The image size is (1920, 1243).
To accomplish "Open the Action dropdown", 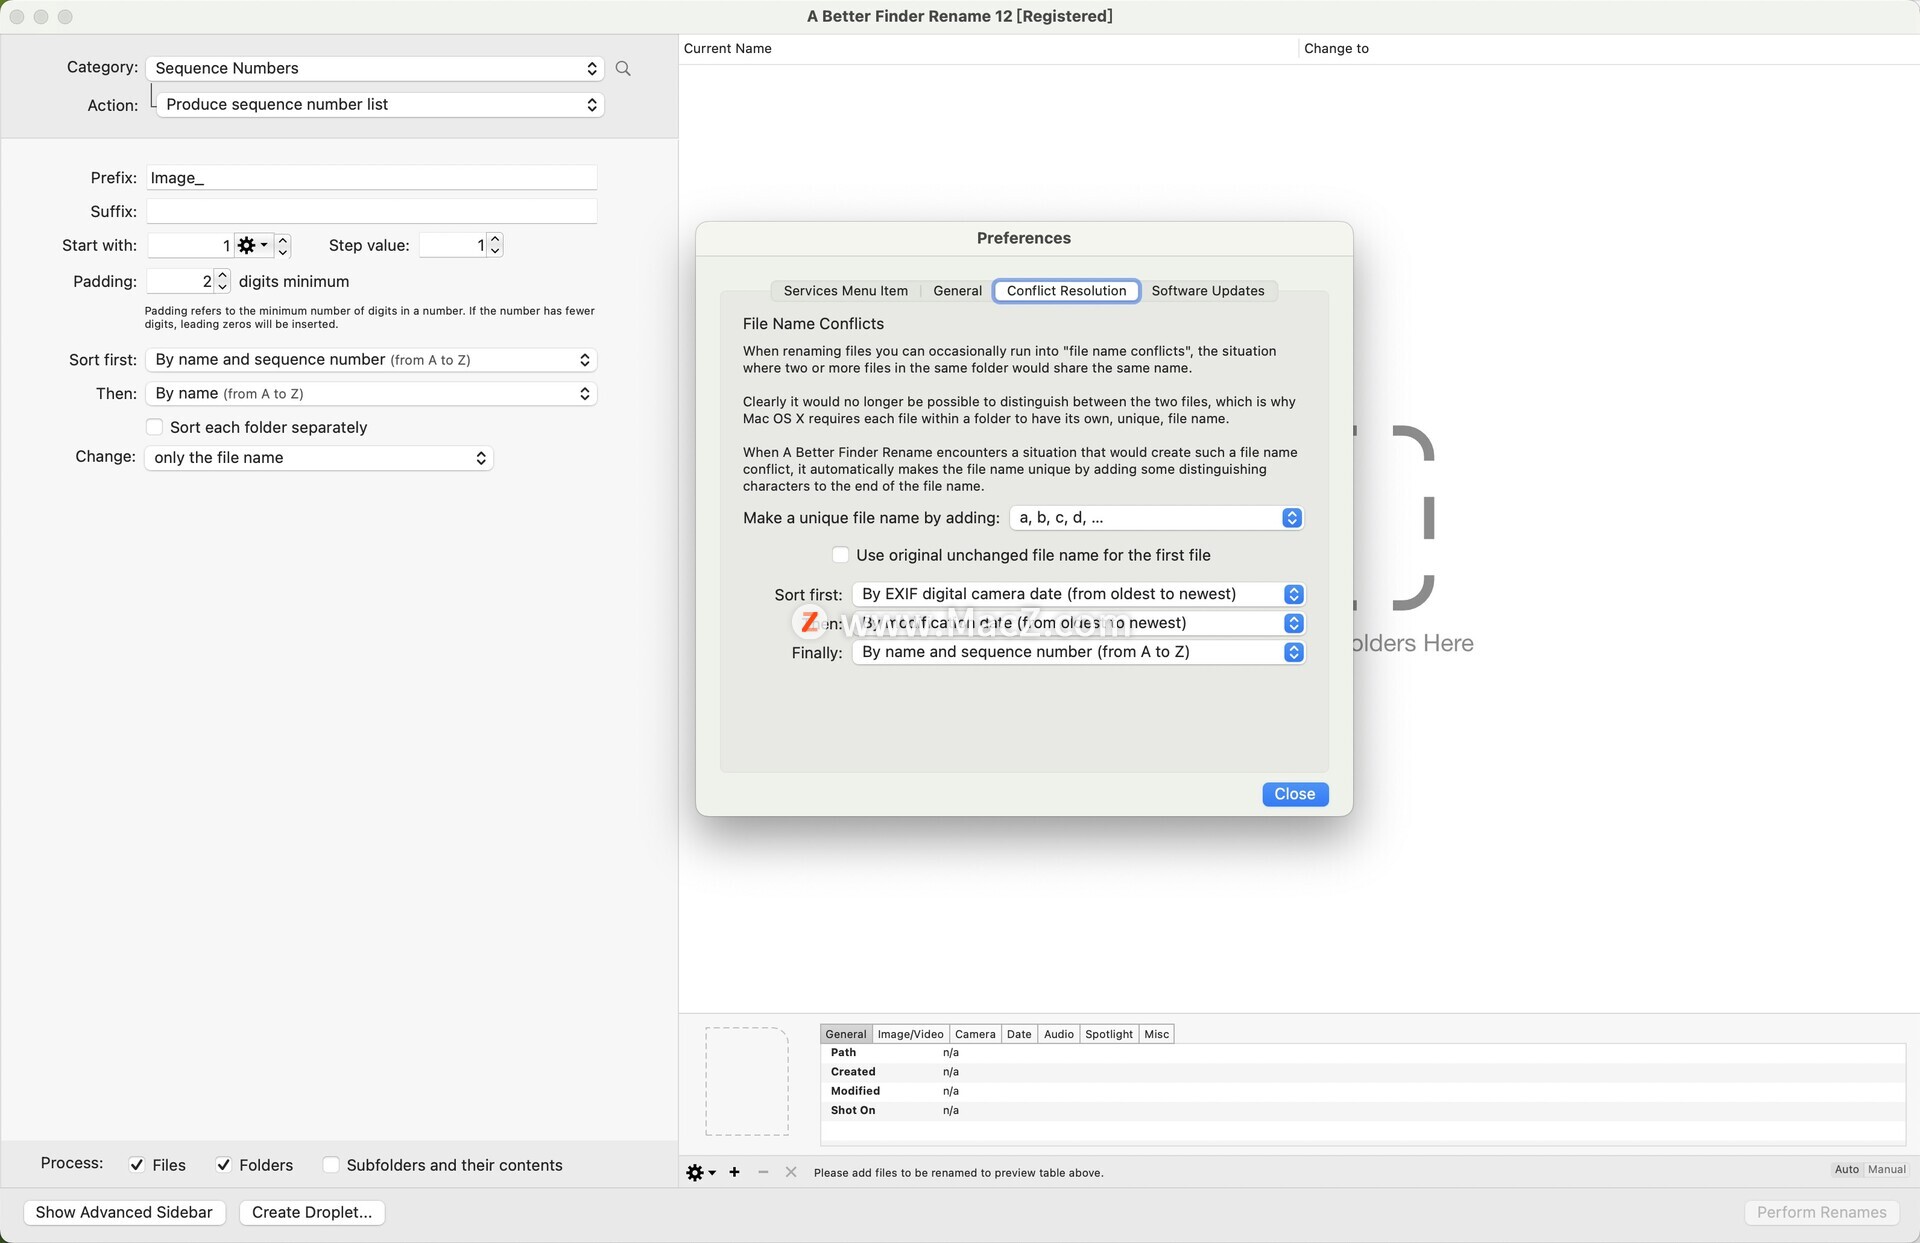I will click(380, 104).
